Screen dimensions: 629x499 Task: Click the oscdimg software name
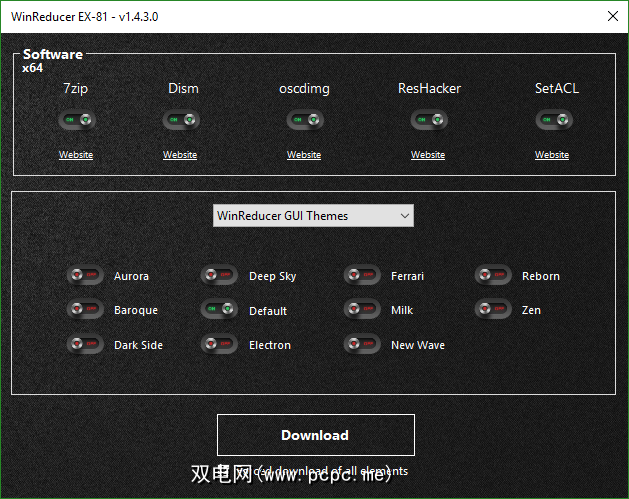pyautogui.click(x=304, y=89)
